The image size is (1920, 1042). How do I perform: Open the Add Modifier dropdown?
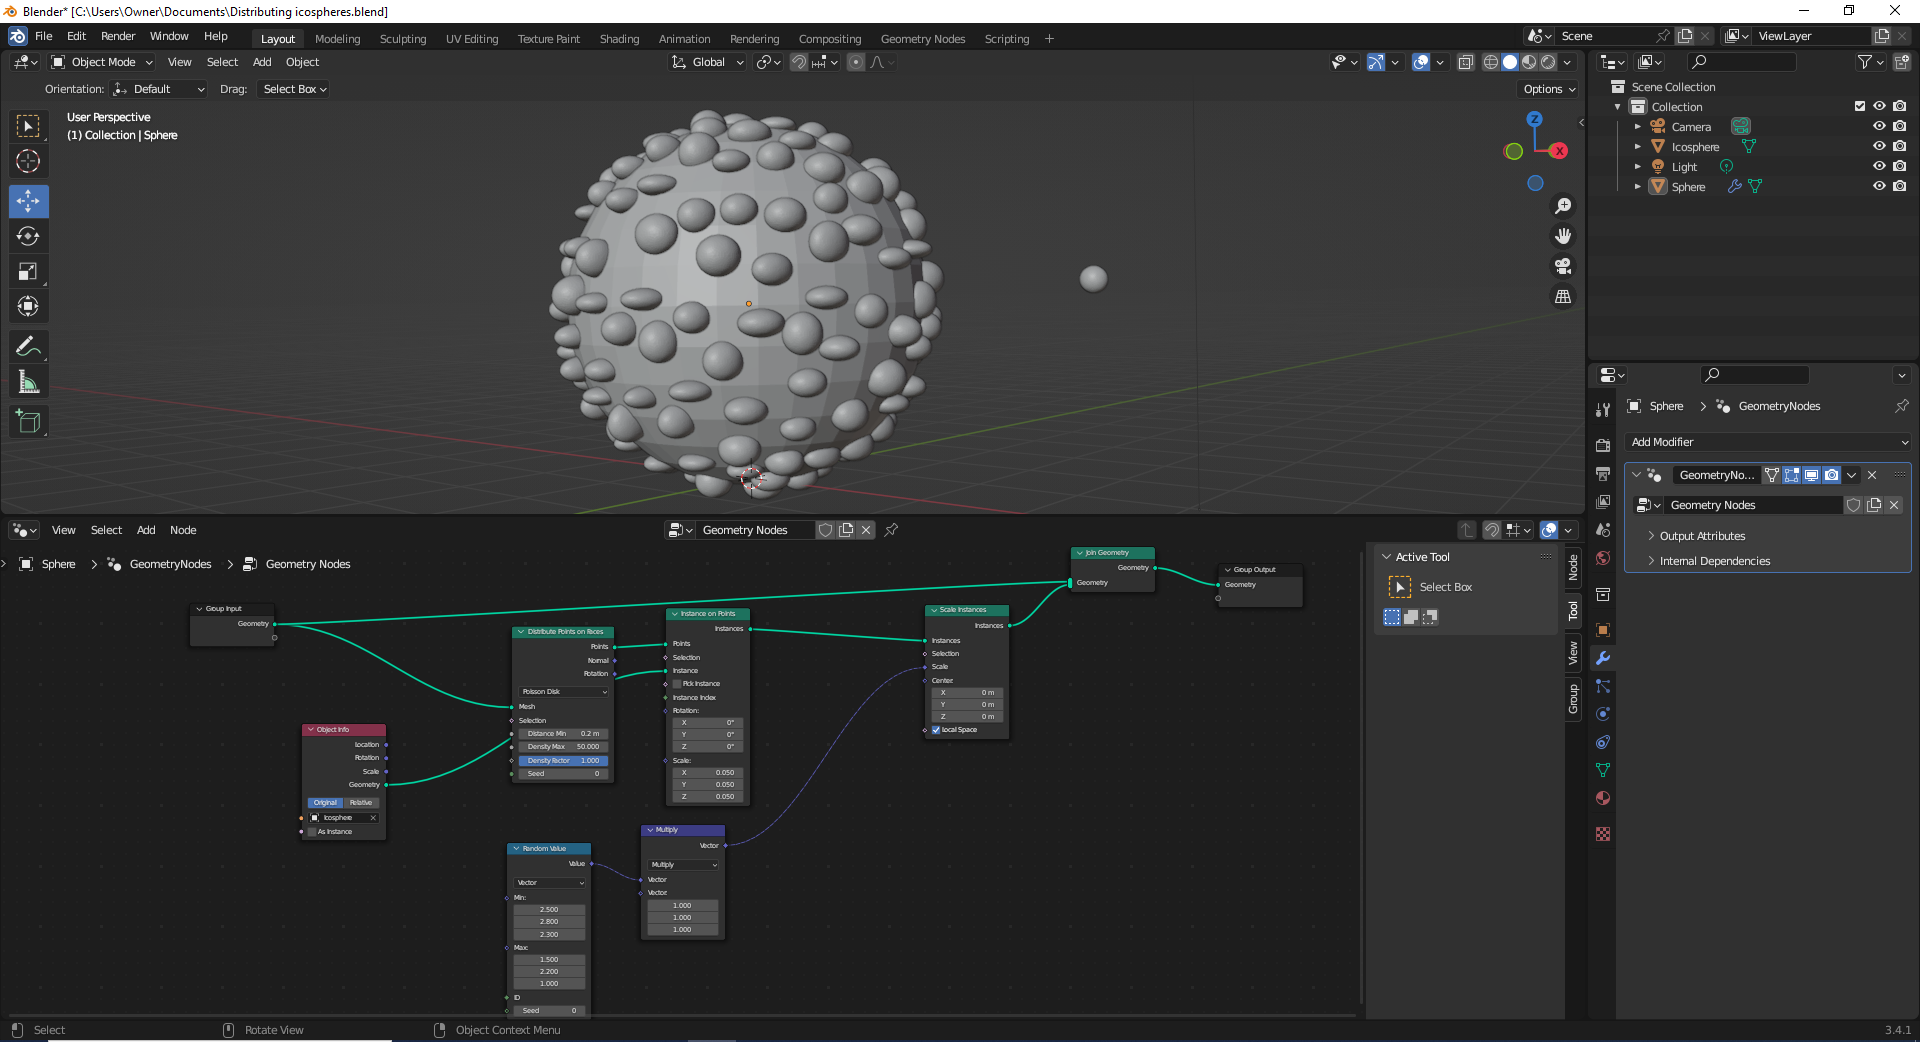click(x=1768, y=442)
